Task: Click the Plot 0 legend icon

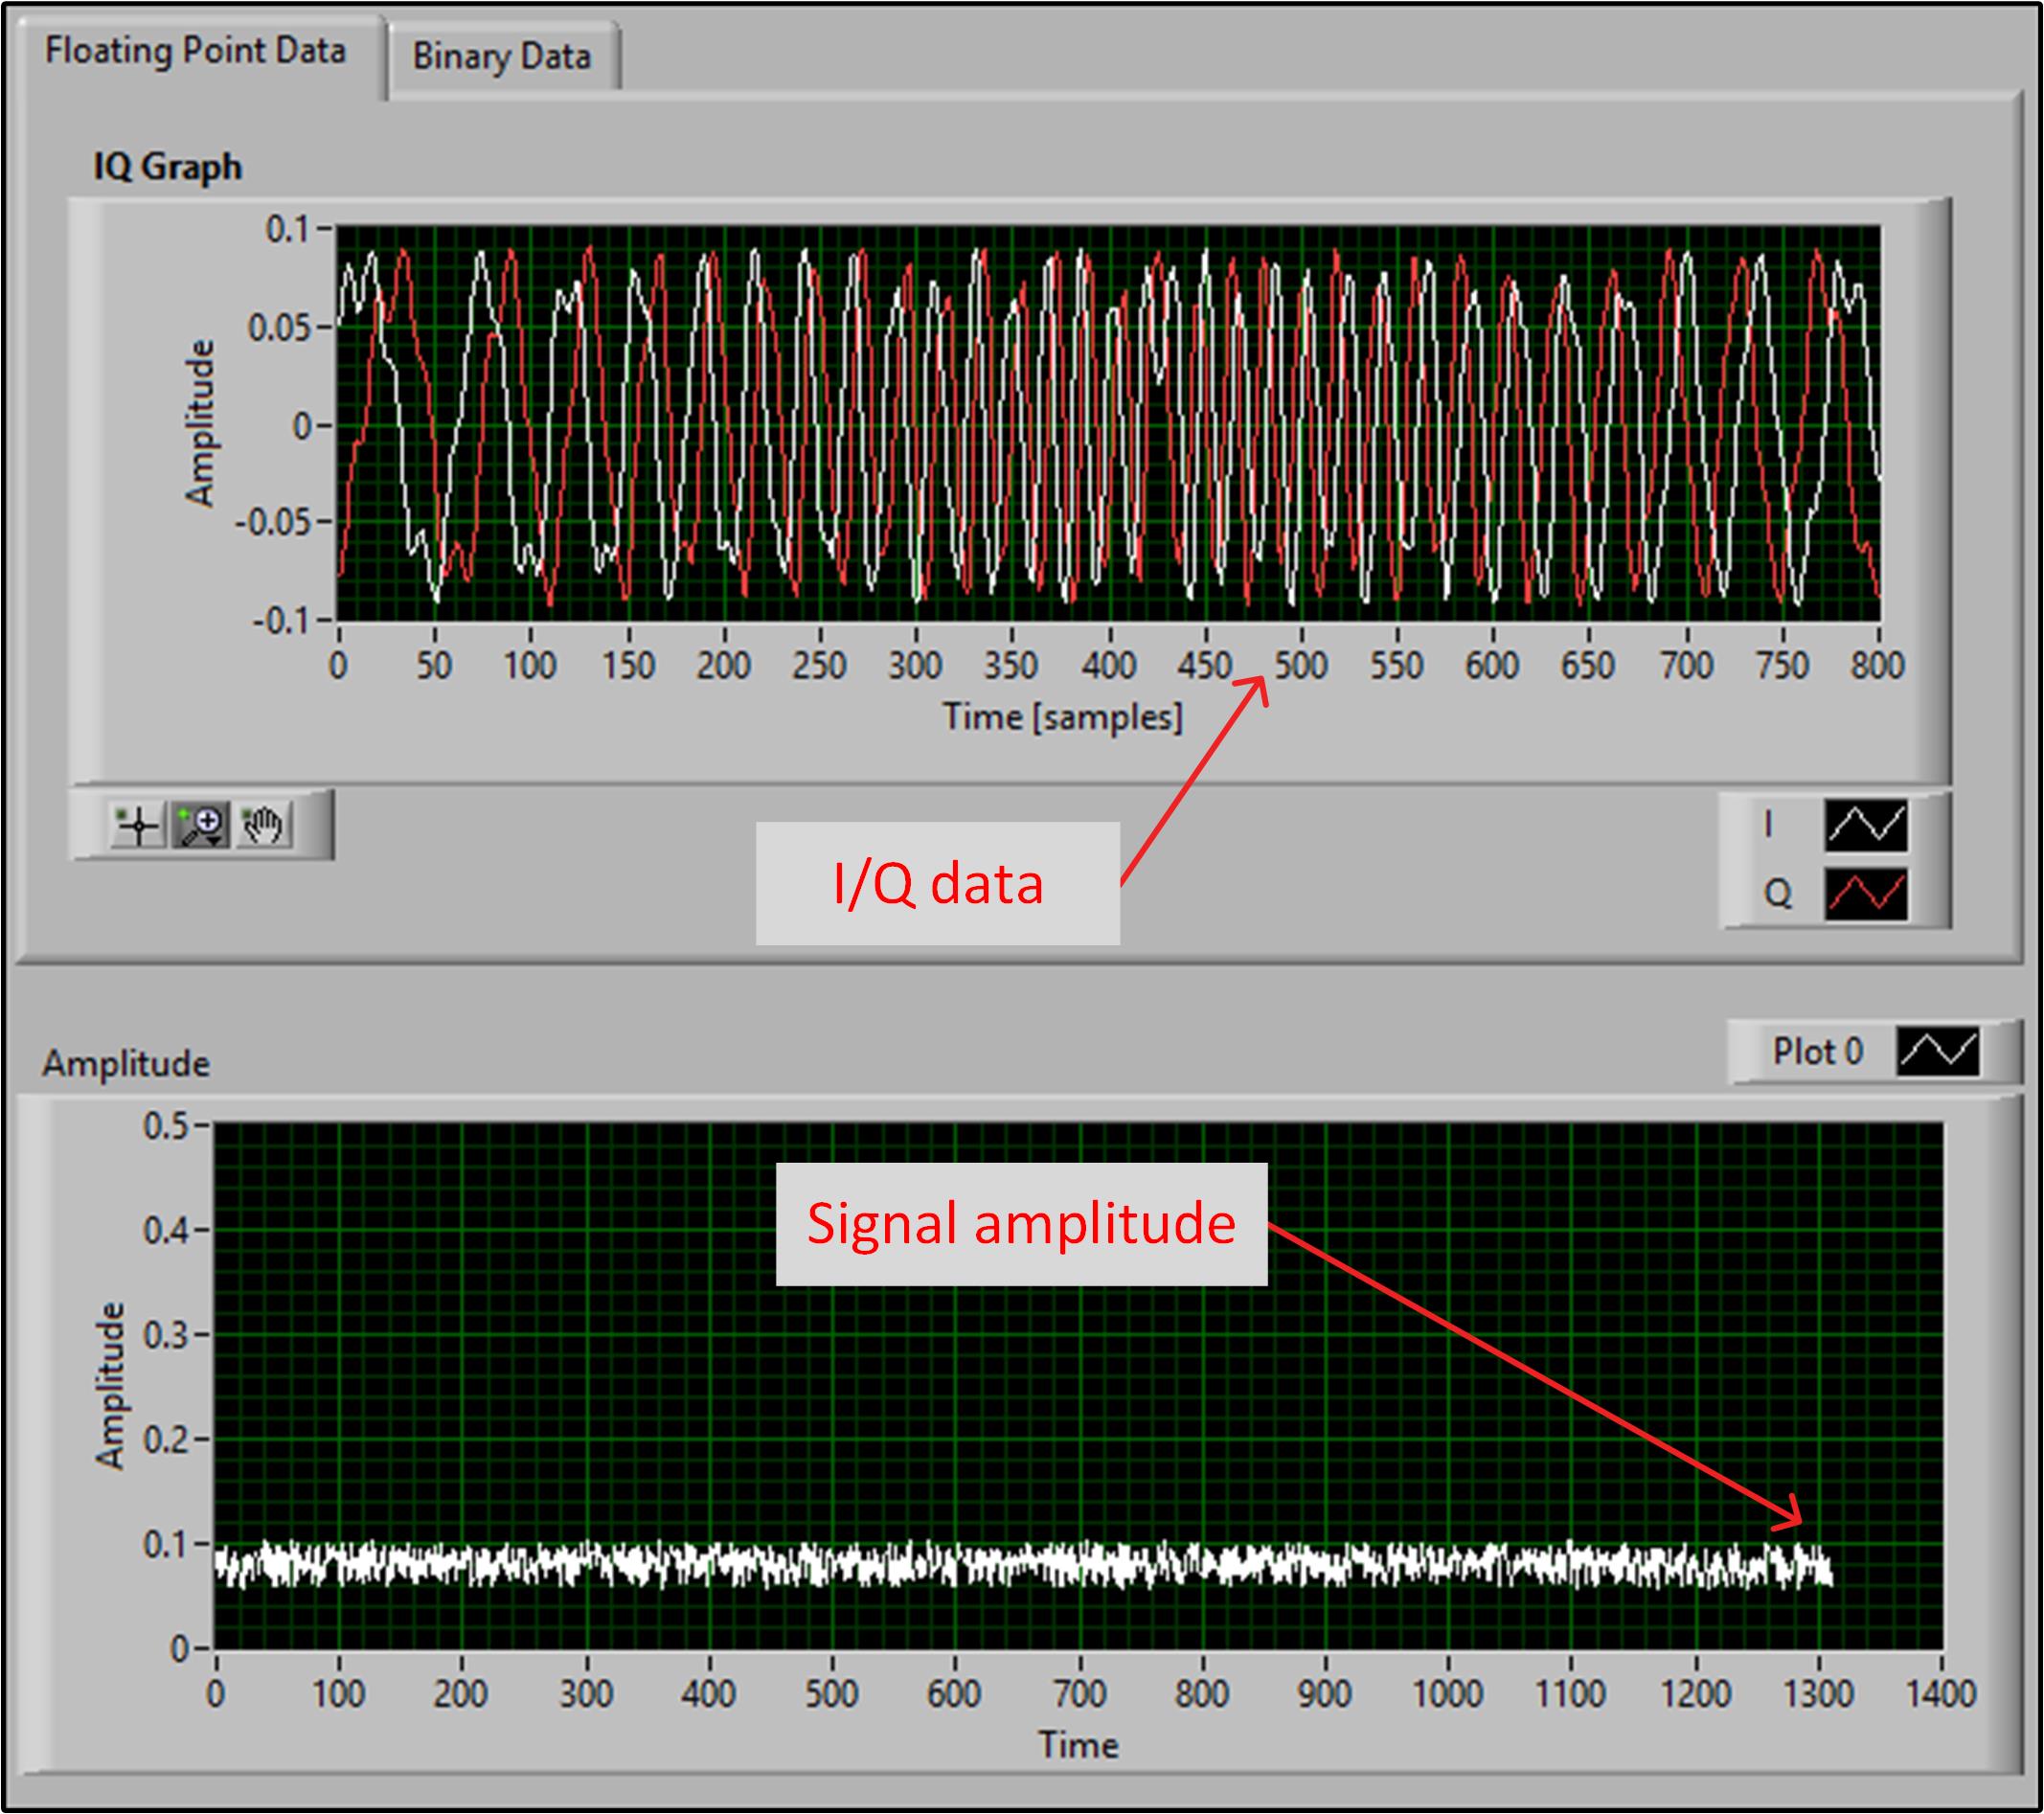Action: click(1938, 1052)
